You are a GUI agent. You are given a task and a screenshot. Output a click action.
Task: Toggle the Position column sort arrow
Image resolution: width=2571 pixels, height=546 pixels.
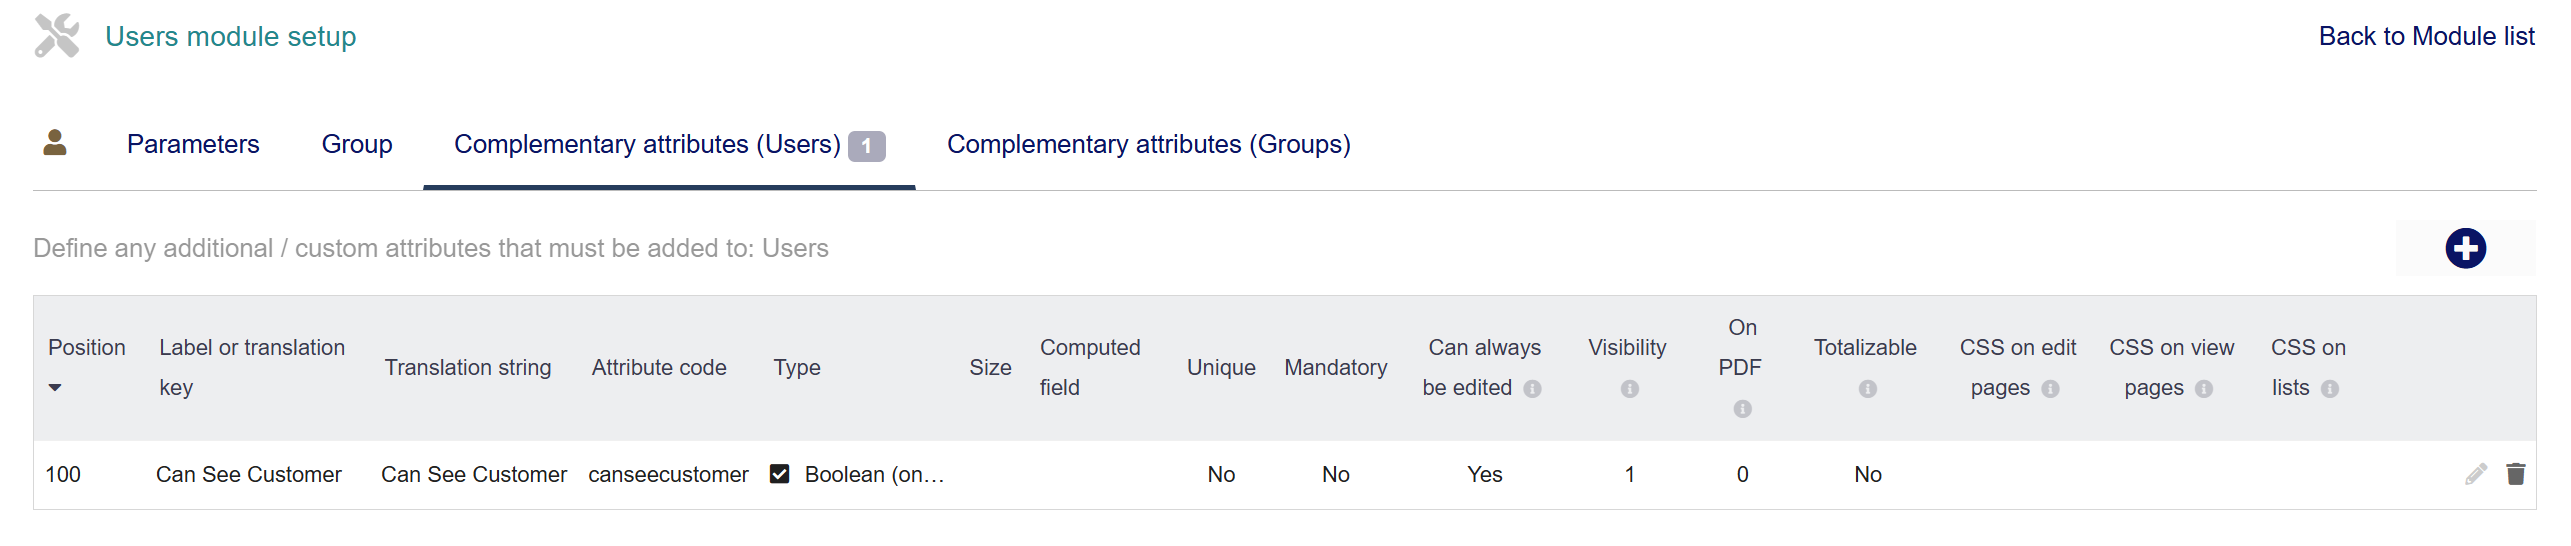click(55, 388)
